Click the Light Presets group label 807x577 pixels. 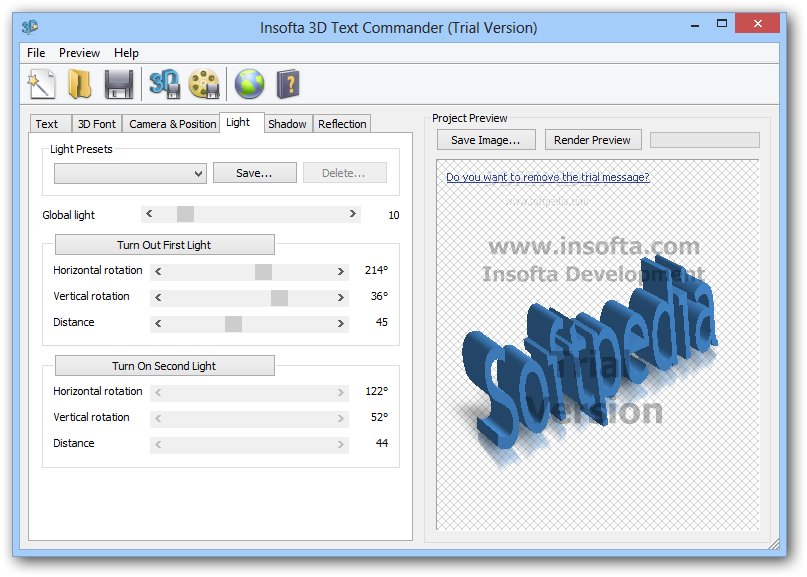click(81, 149)
